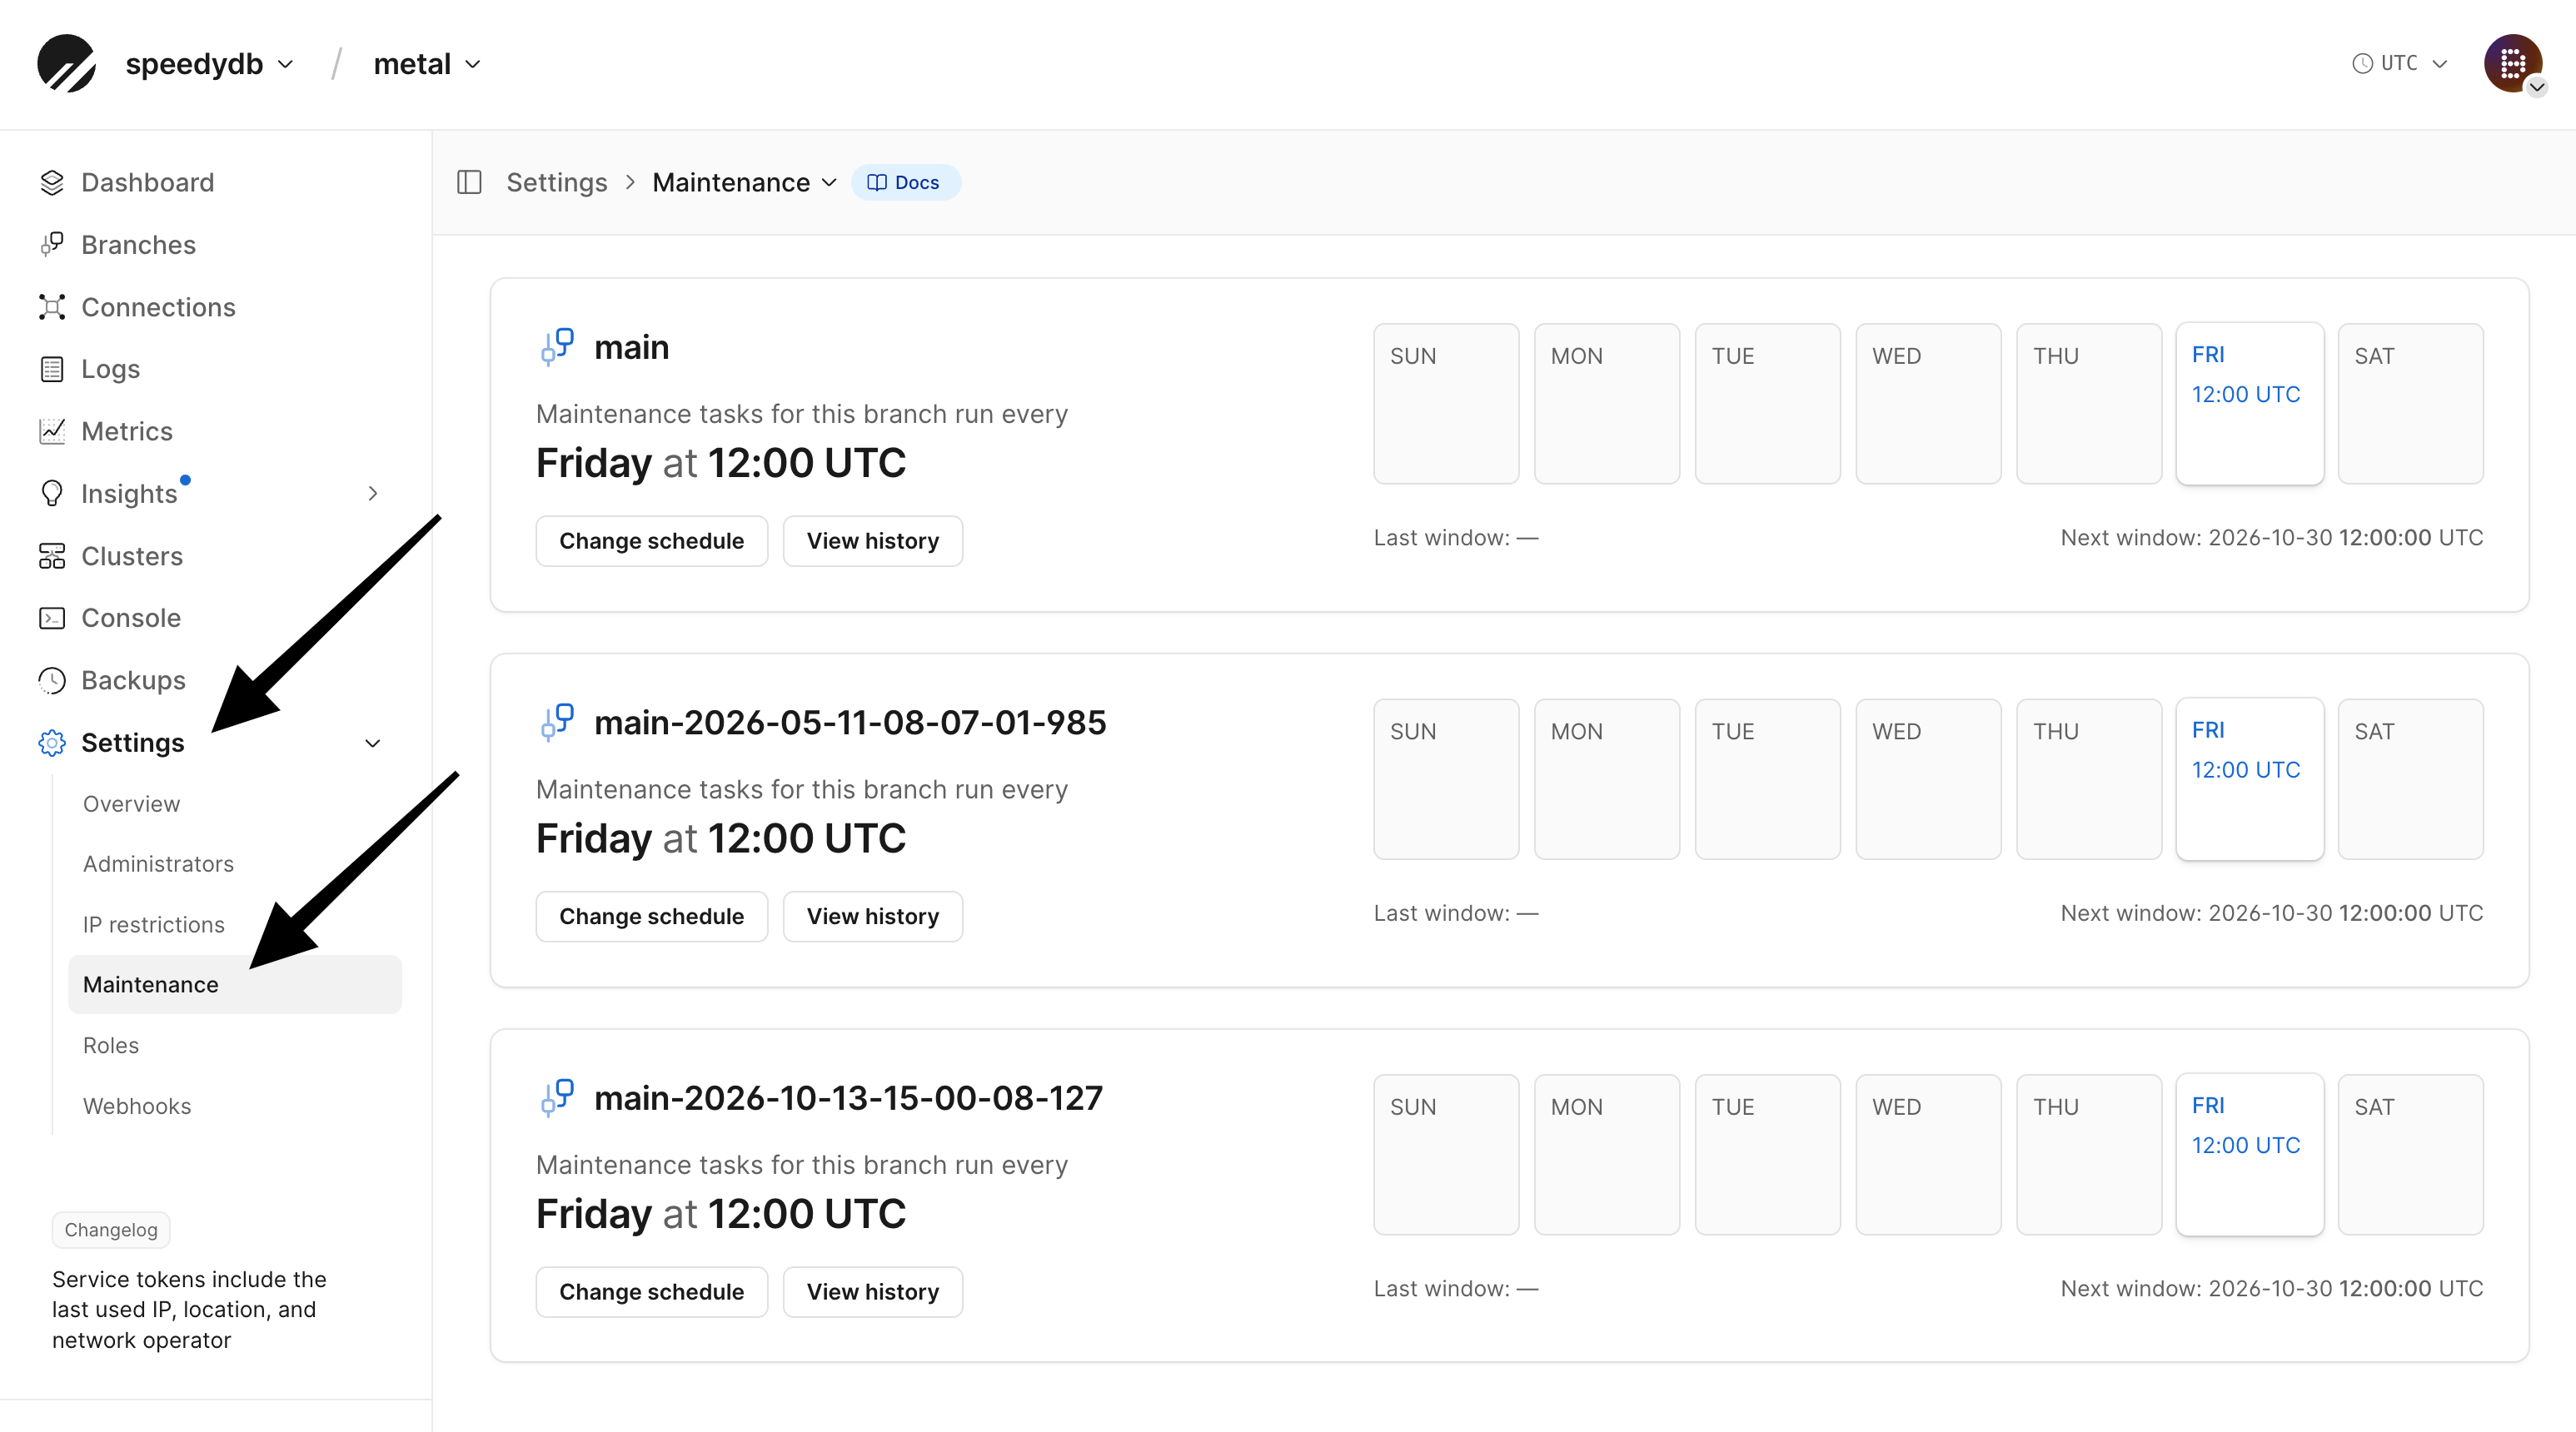Click Change schedule for main branch
Viewport: 2576px width, 1432px height.
[651, 541]
